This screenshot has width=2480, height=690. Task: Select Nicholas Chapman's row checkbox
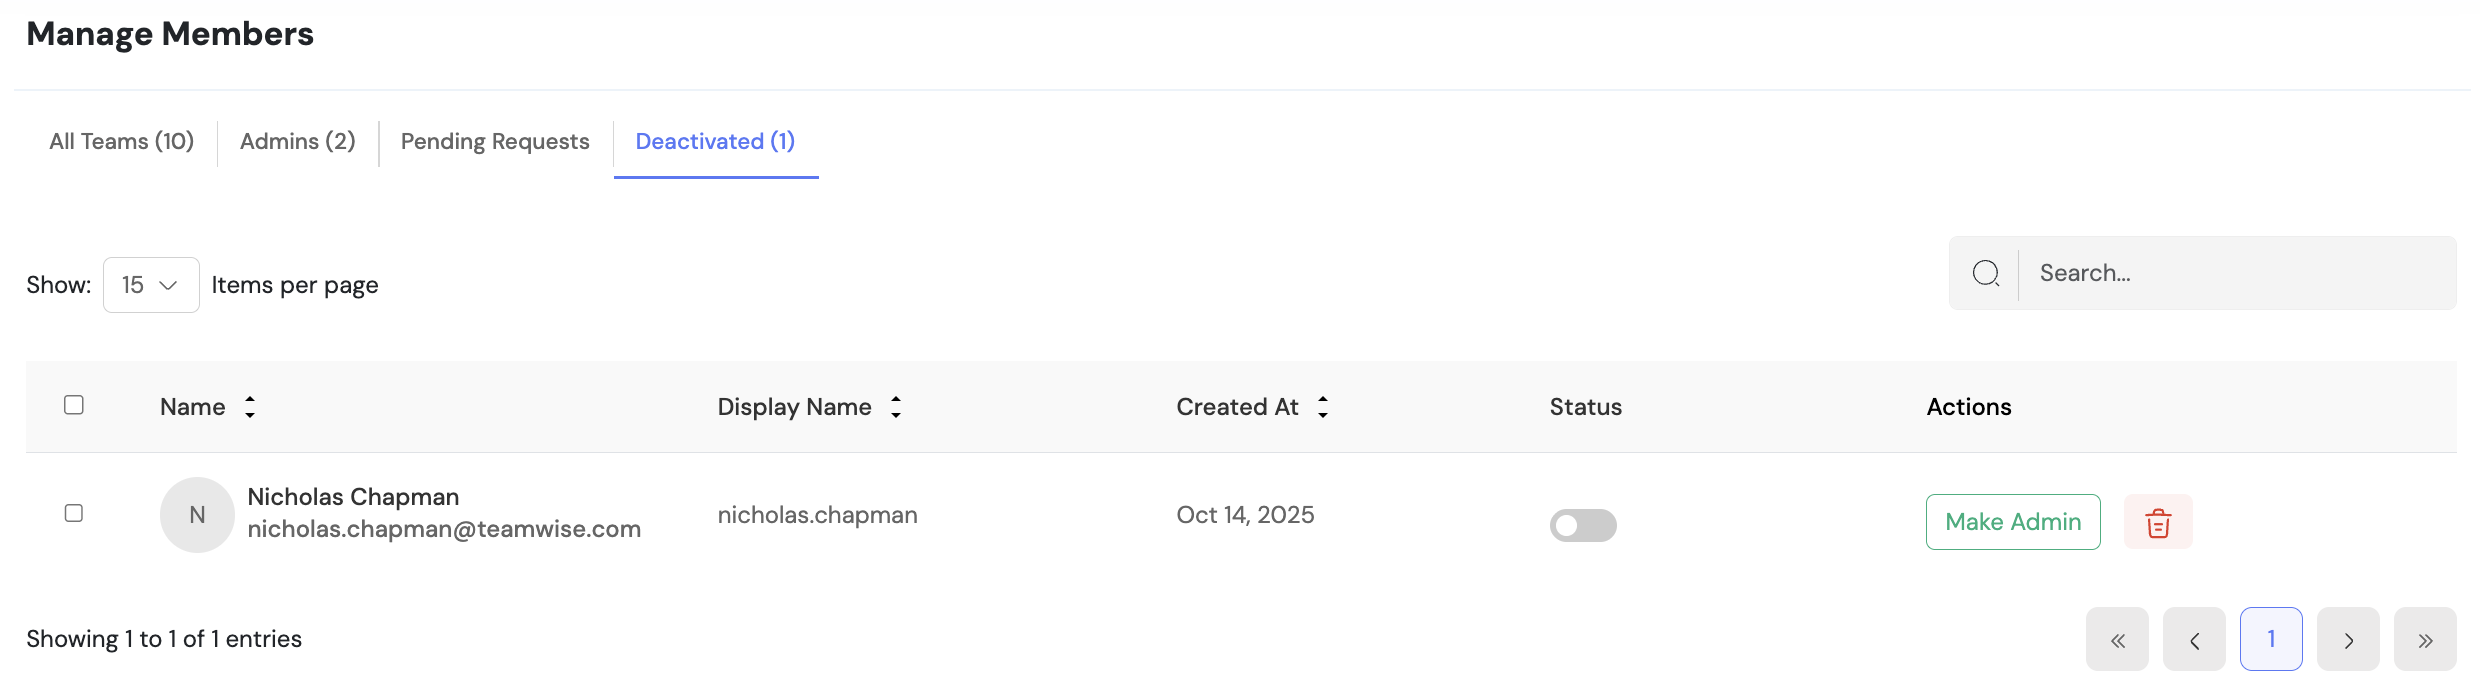coord(74,513)
